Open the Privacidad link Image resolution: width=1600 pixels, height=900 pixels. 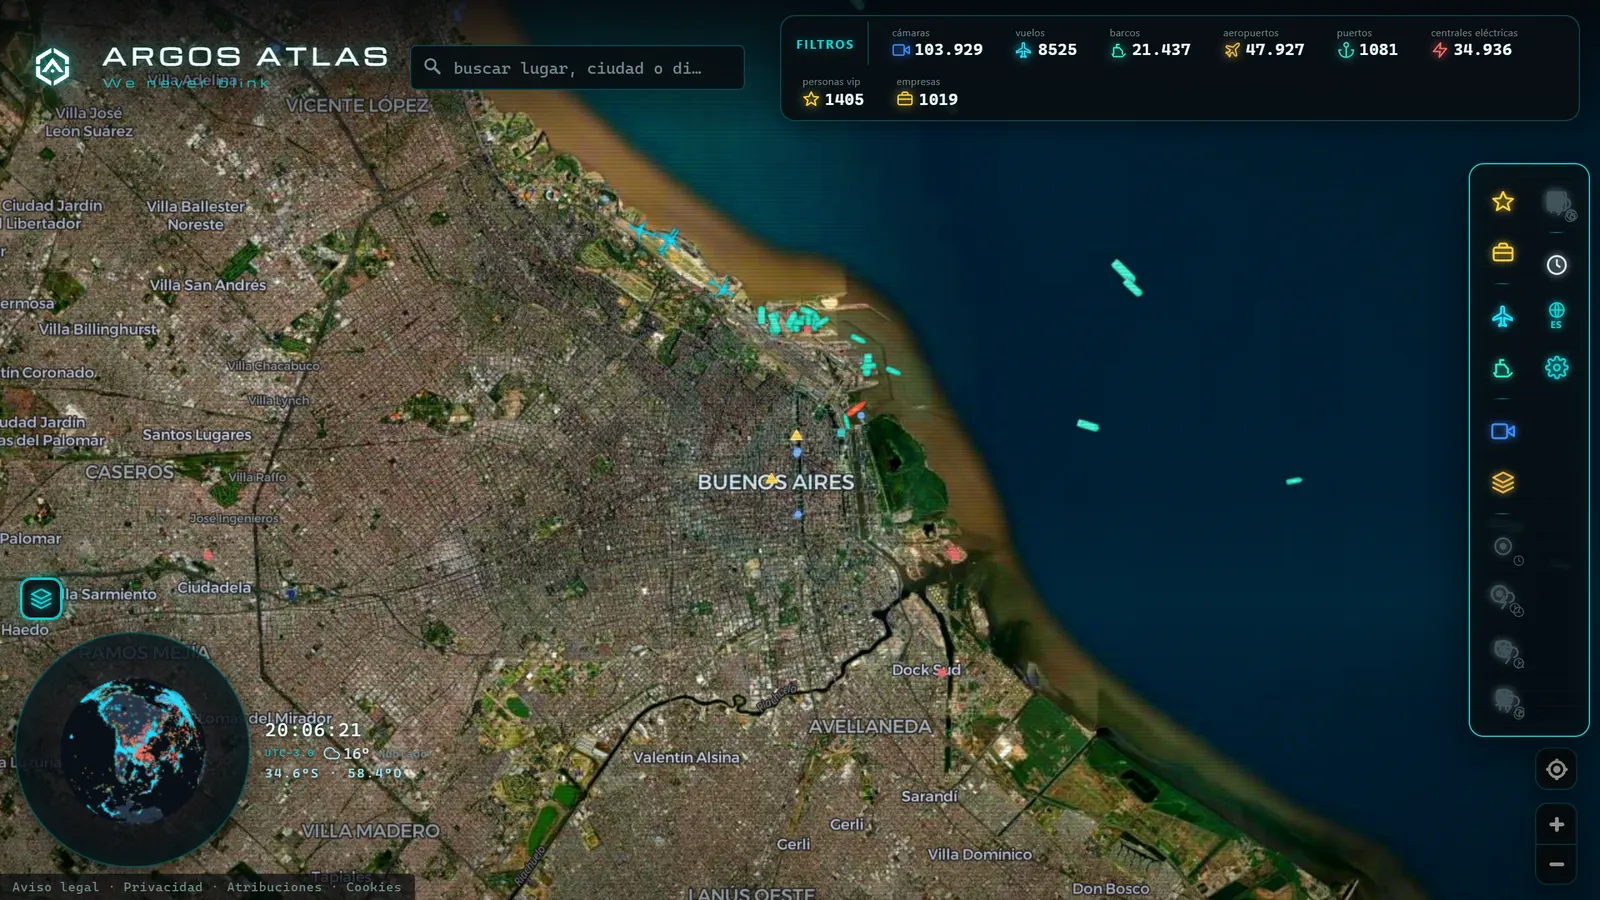tap(163, 887)
